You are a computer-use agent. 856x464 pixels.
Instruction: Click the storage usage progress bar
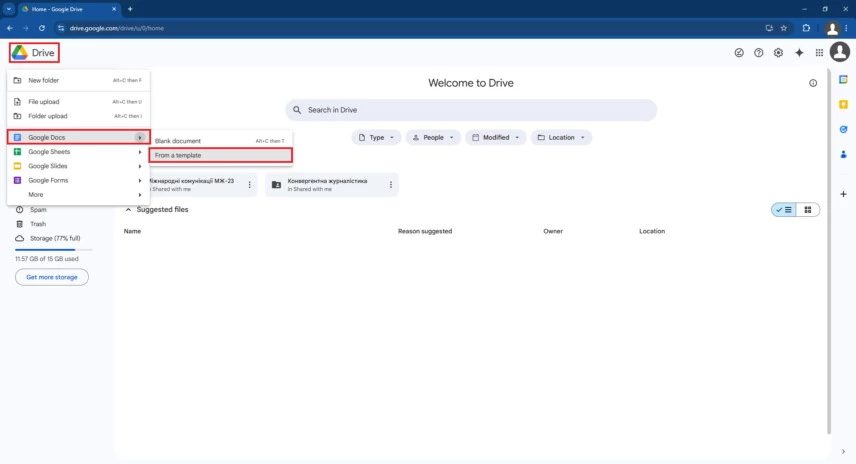click(54, 249)
